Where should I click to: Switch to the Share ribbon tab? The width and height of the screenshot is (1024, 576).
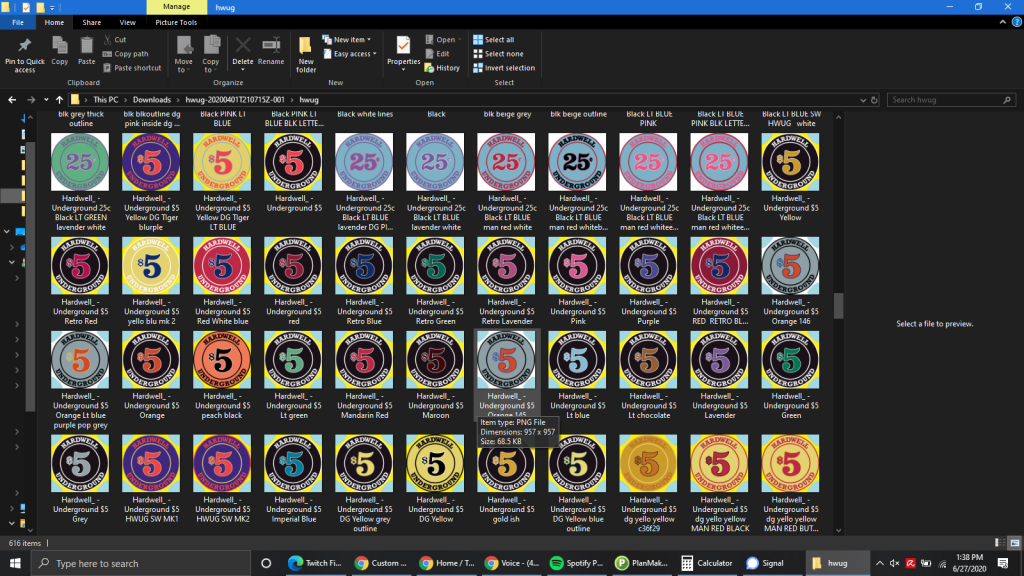coord(91,22)
